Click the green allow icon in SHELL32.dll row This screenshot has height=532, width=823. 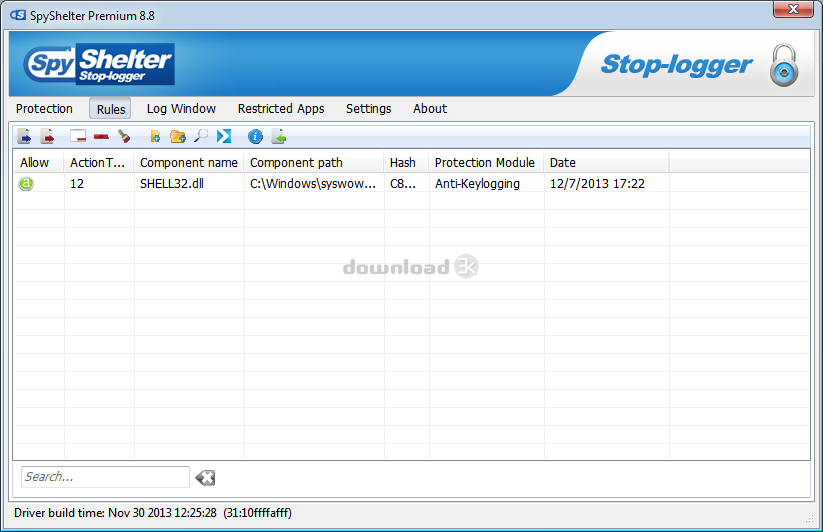point(26,184)
